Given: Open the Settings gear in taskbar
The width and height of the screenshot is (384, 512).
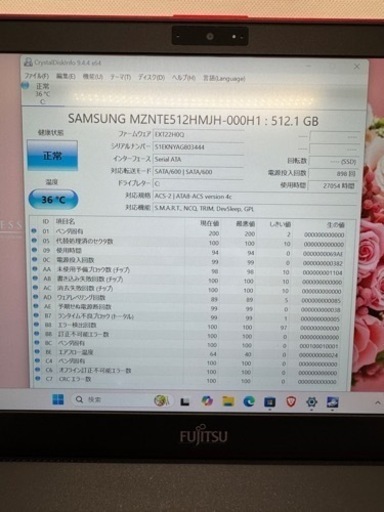Looking at the screenshot, I should tap(311, 402).
